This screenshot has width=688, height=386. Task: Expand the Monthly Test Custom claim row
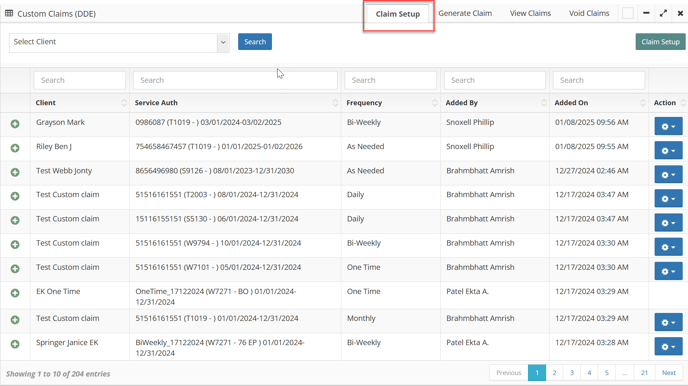click(x=15, y=320)
